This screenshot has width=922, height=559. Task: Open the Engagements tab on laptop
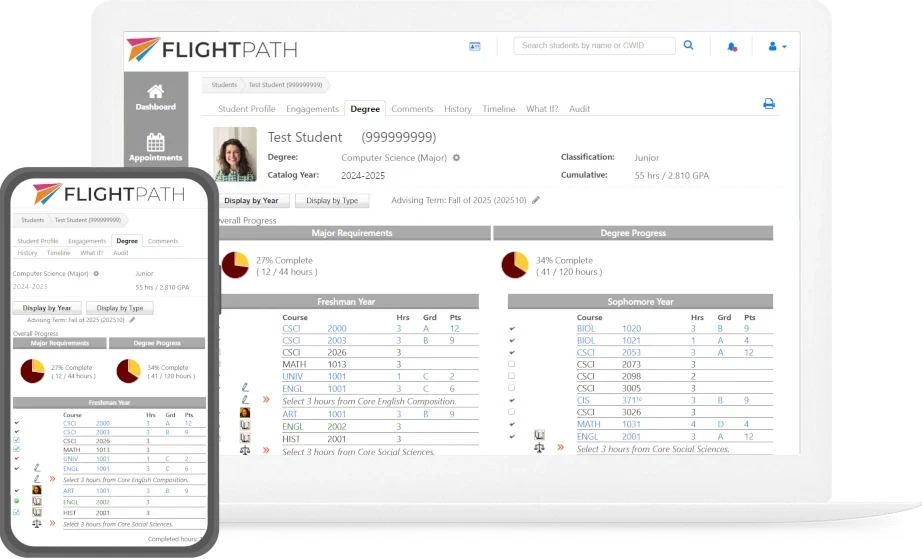312,109
